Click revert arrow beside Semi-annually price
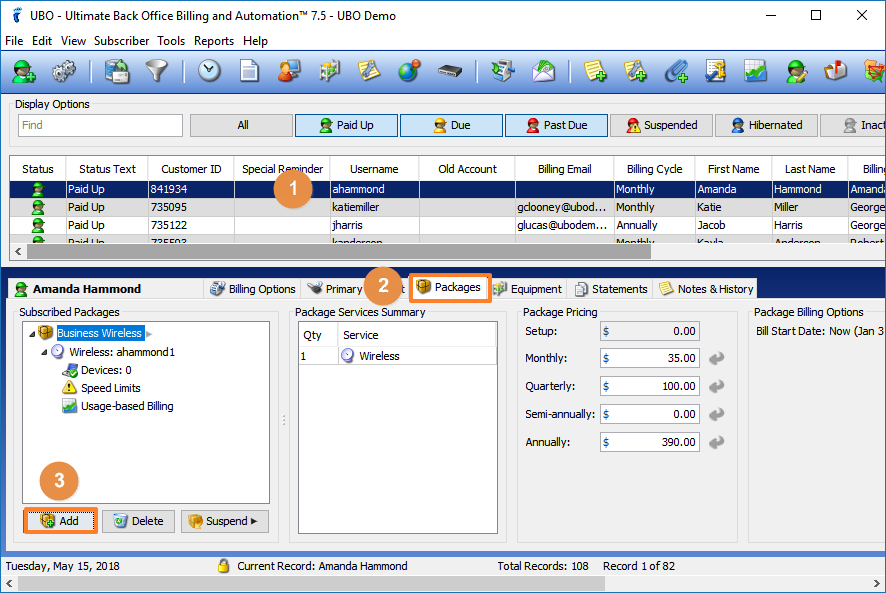Image resolution: width=886 pixels, height=593 pixels. point(716,414)
